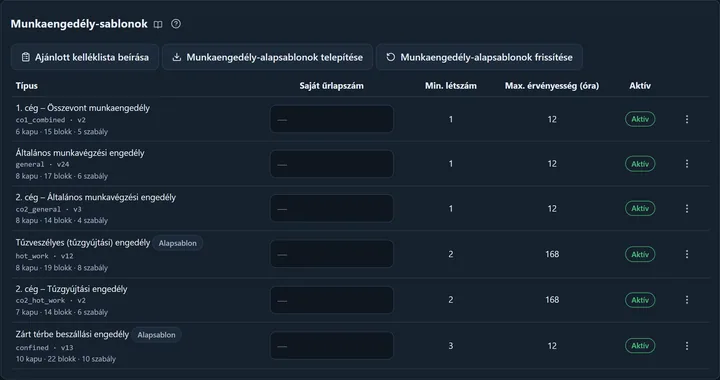The width and height of the screenshot is (720, 380).
Task: Select the Általános munkavégzési engedély title
Action: pos(80,153)
